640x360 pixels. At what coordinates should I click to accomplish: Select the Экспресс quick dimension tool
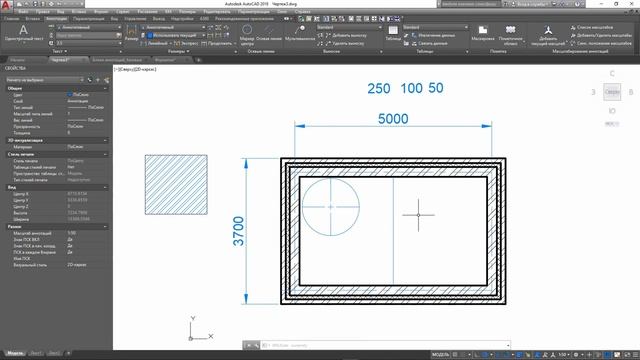[x=186, y=43]
